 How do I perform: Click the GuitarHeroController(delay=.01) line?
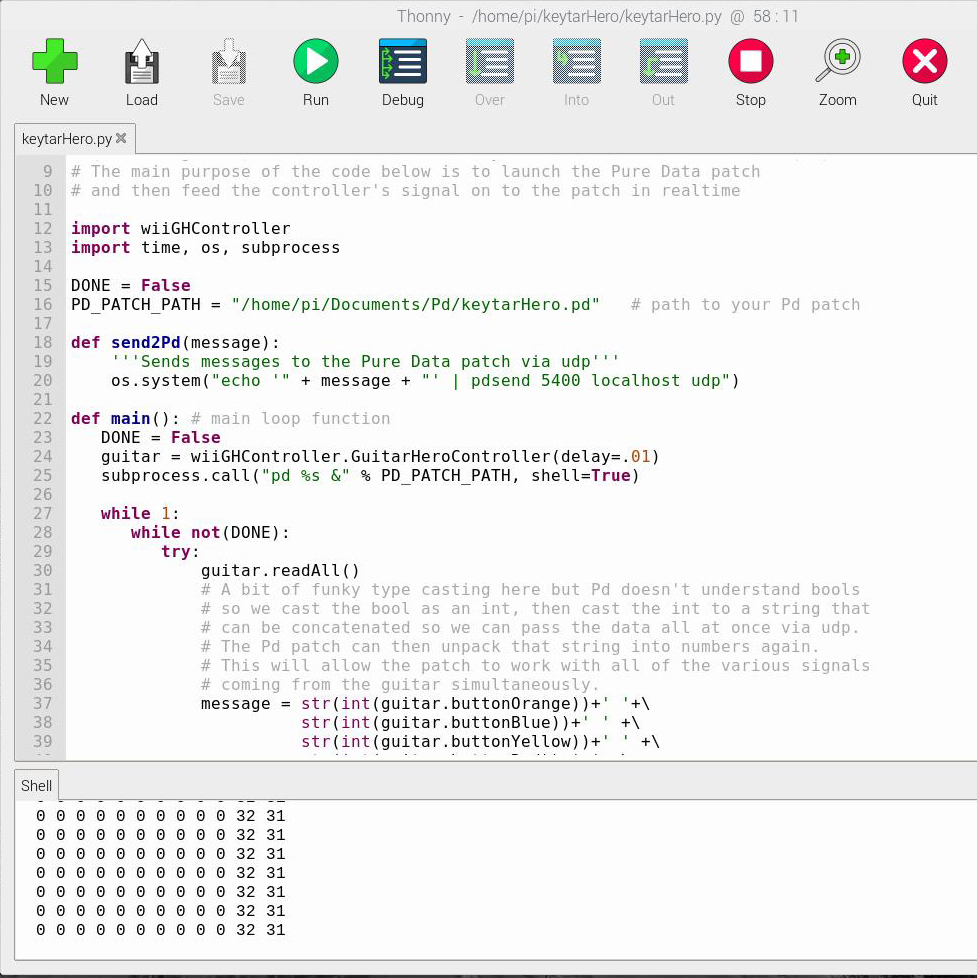pyautogui.click(x=380, y=457)
